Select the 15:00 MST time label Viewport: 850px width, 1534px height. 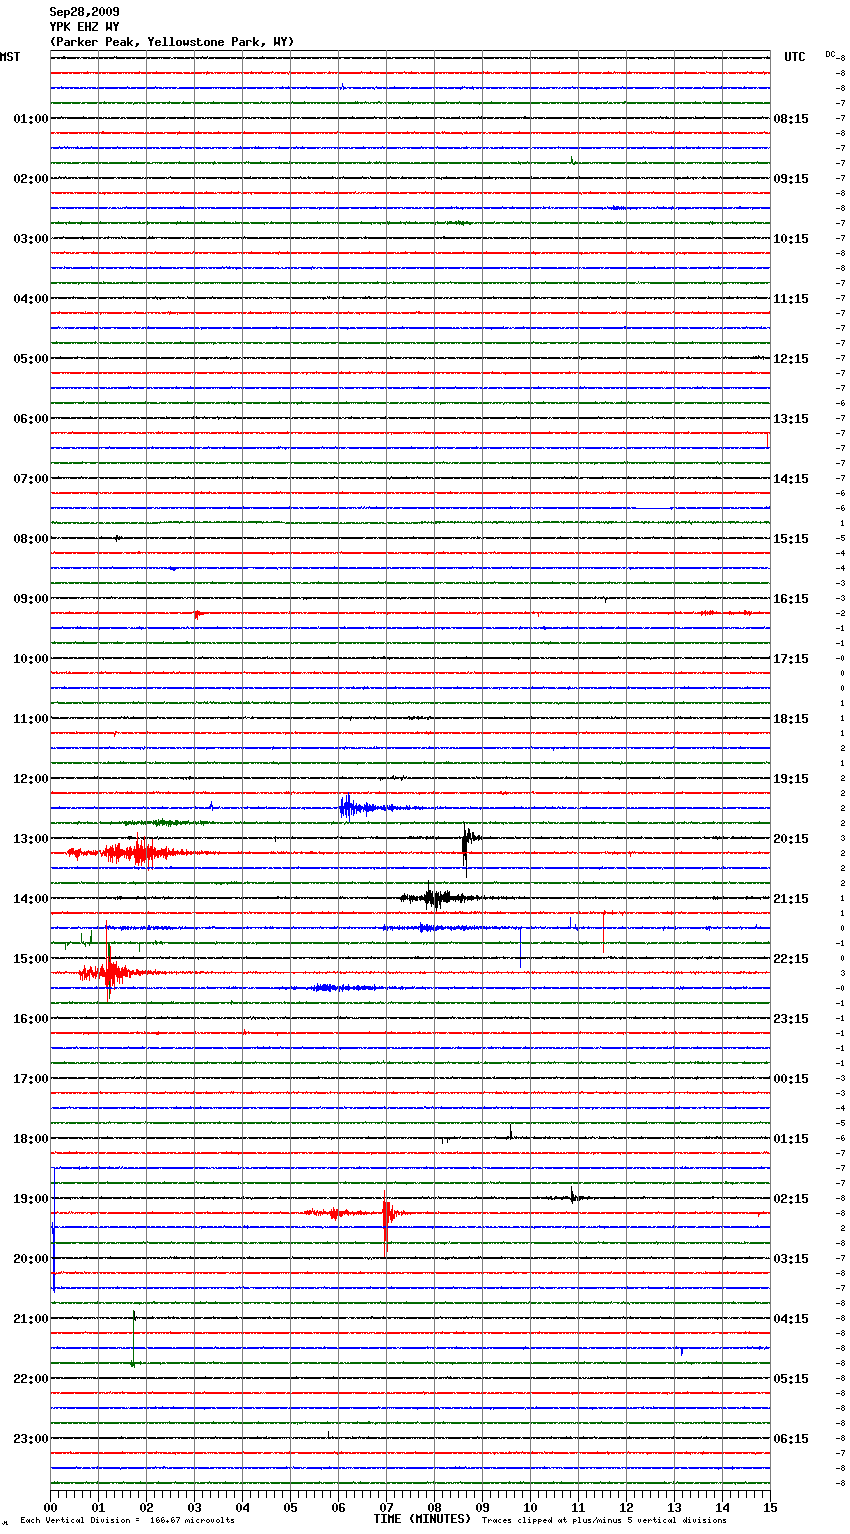tap(31, 959)
